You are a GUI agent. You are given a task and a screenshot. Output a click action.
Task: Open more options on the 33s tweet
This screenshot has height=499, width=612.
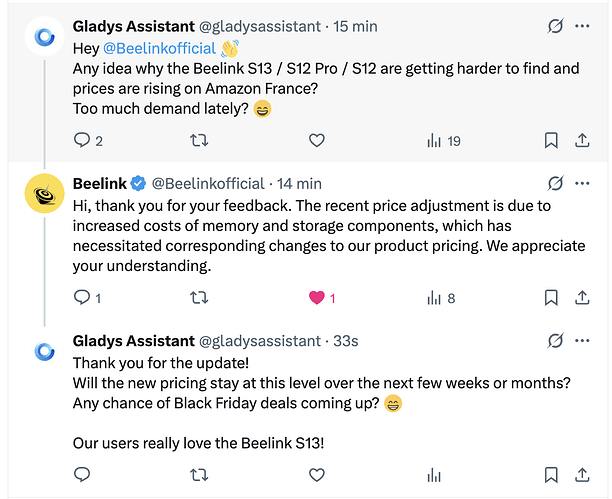click(585, 341)
